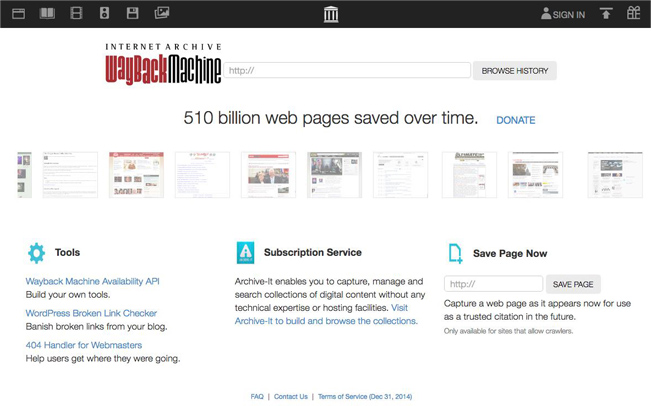
Task: Open the Software floppy disk icon
Action: (x=132, y=13)
